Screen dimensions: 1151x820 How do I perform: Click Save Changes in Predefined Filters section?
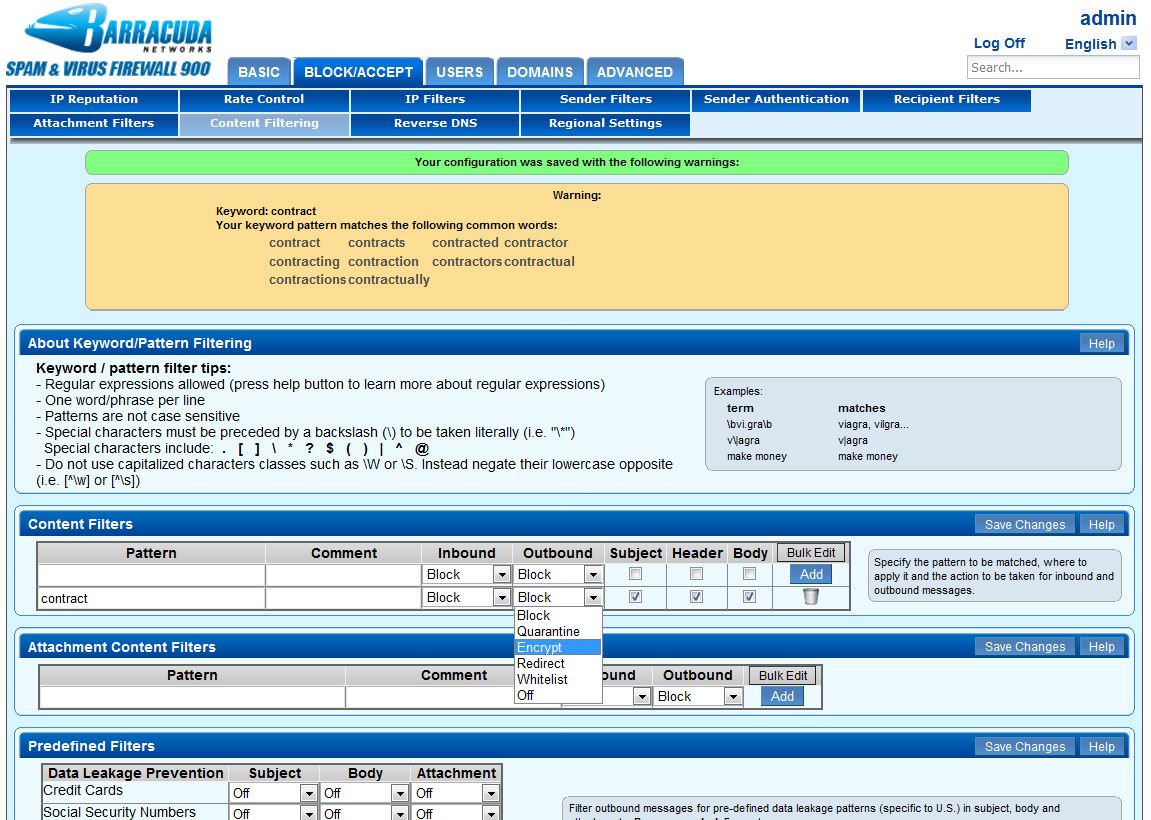1025,747
